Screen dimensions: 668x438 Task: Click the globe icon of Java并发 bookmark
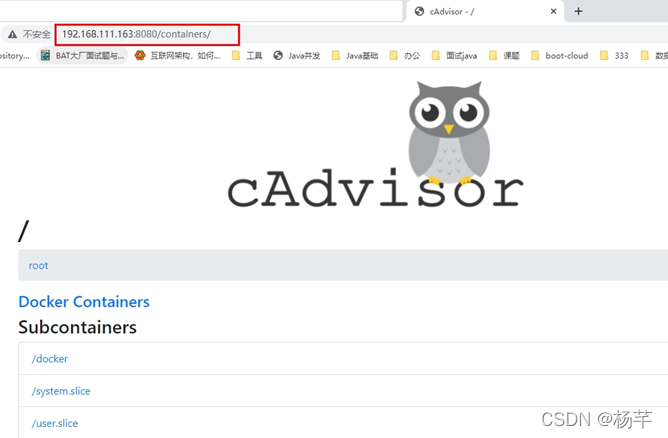(x=278, y=55)
